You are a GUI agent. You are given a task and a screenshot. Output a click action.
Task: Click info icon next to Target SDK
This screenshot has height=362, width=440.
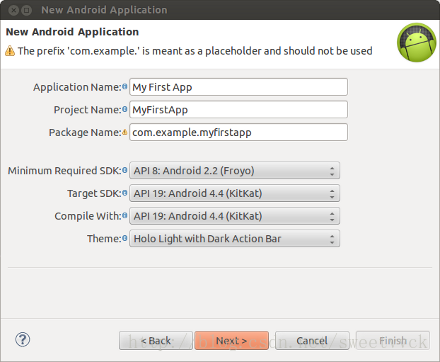click(125, 193)
